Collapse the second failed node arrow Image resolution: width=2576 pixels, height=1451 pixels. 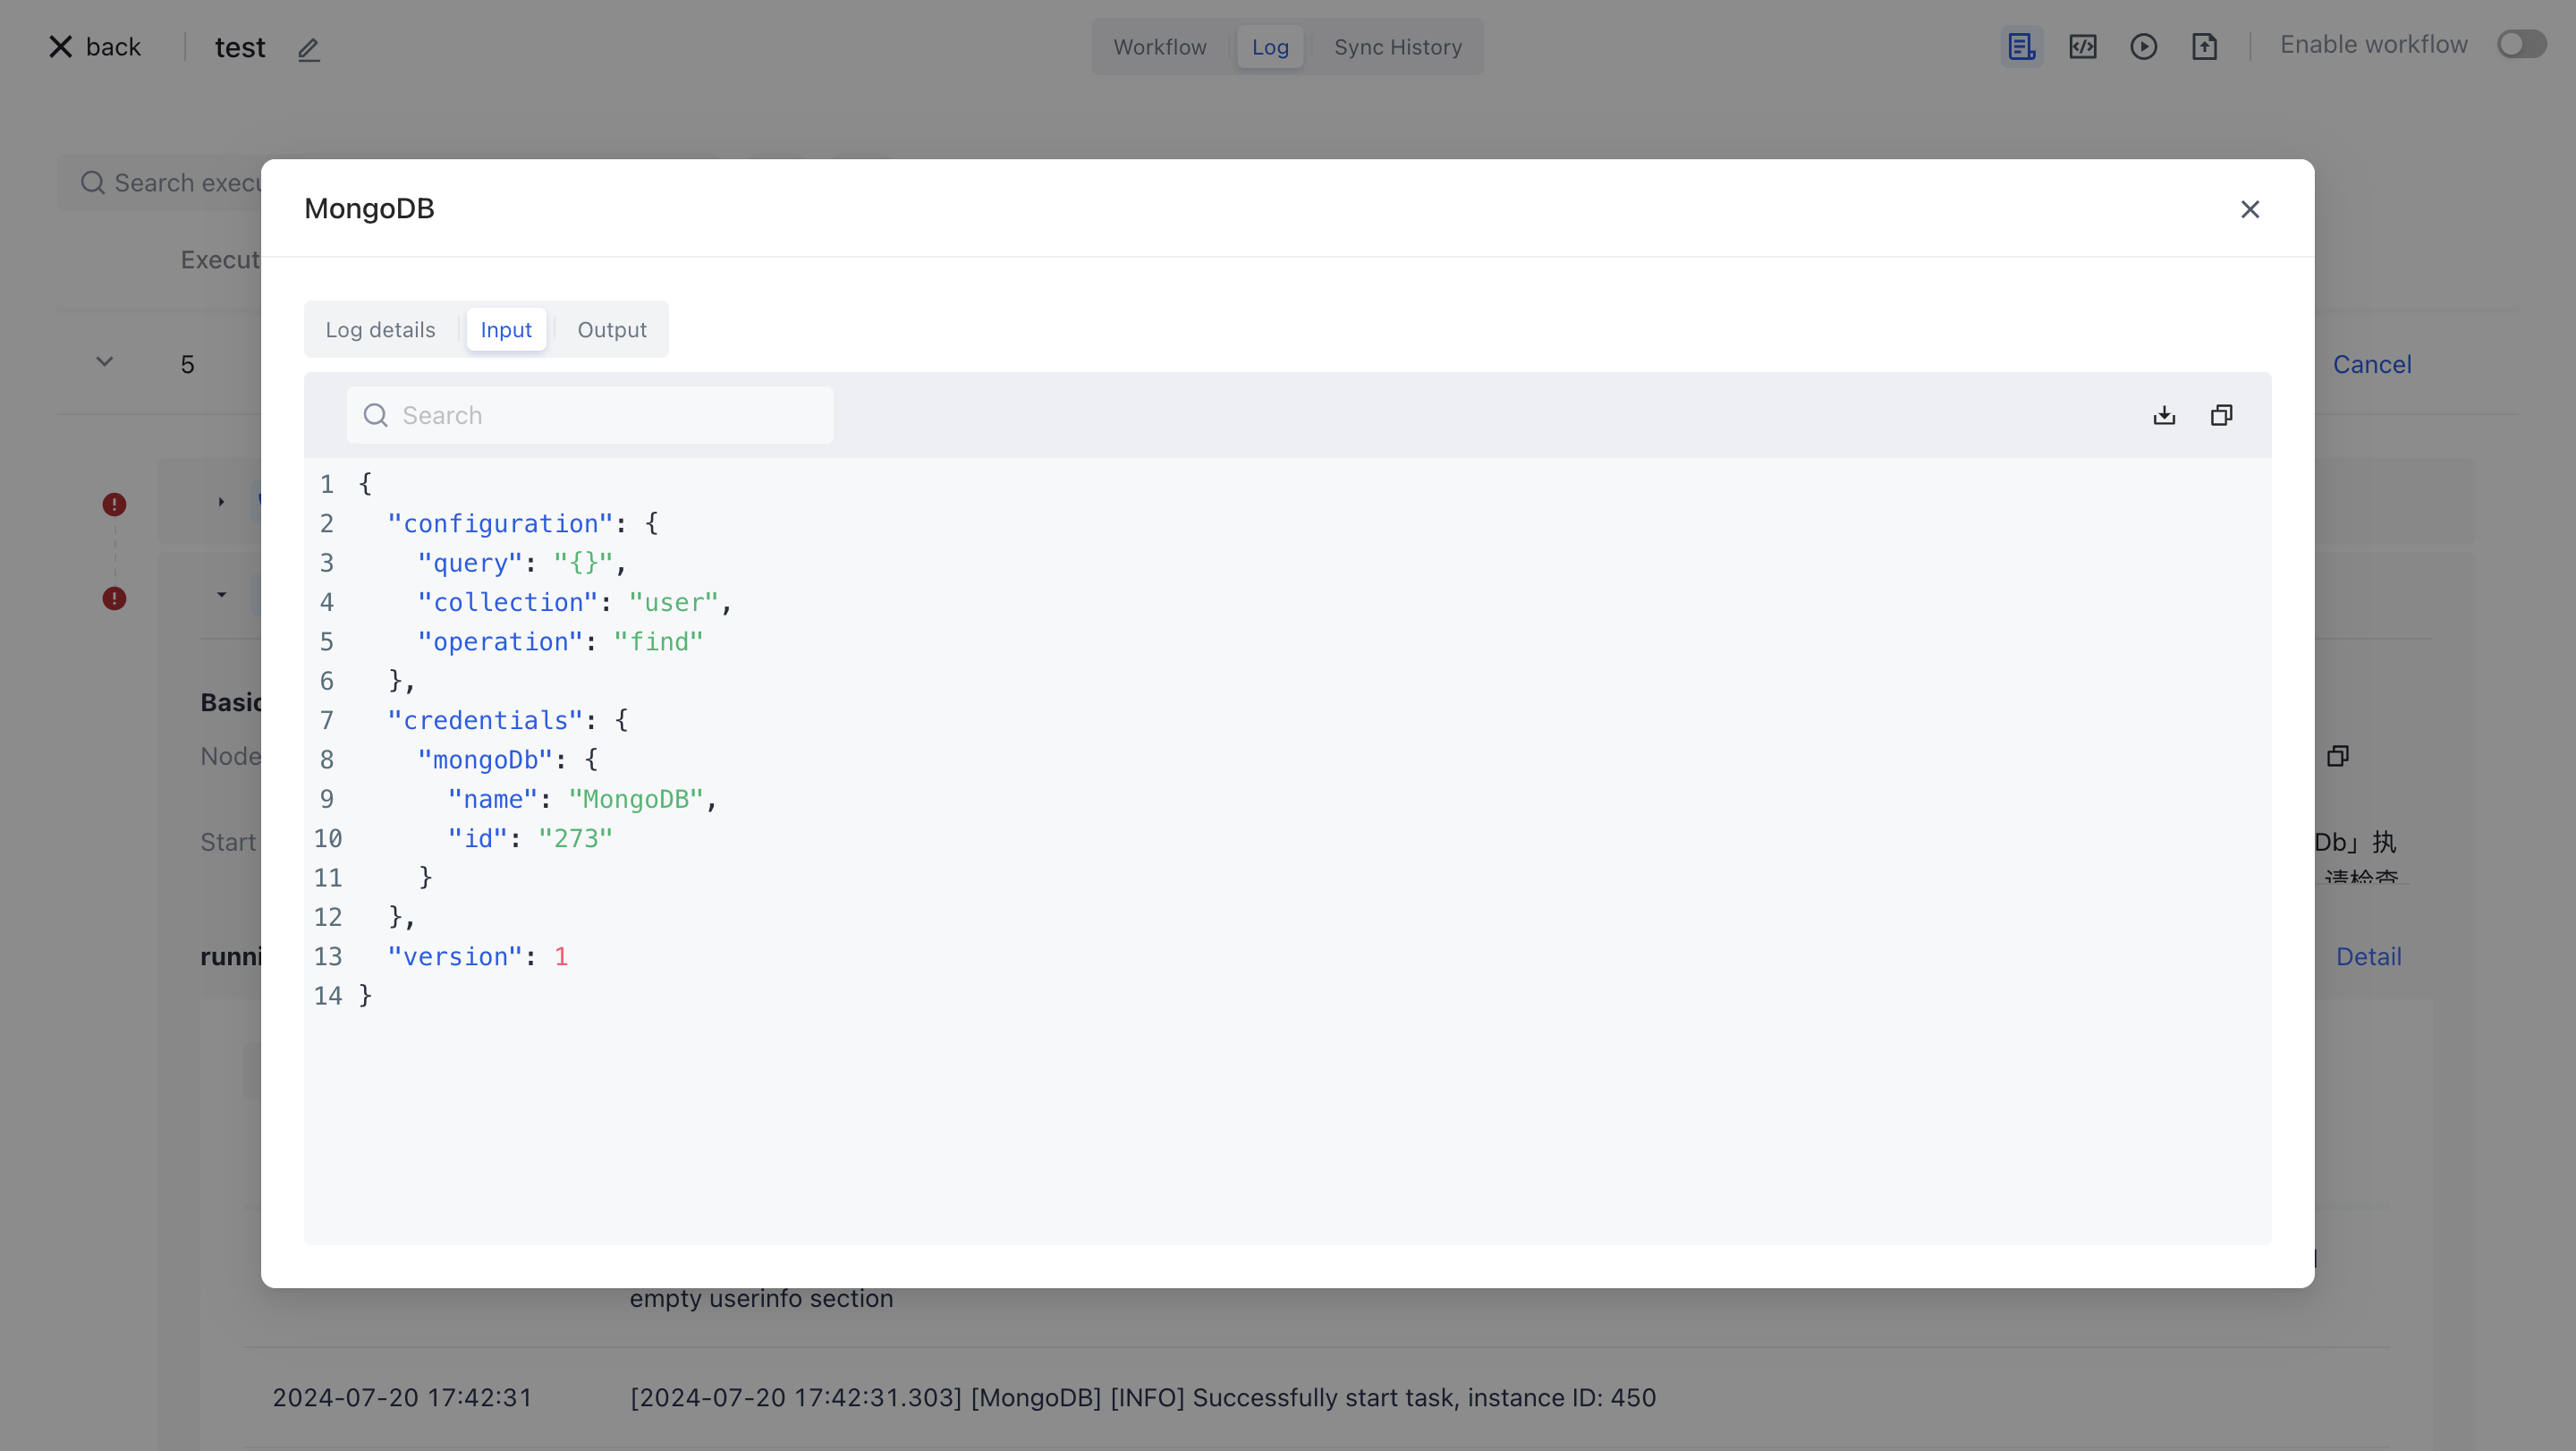pos(221,596)
